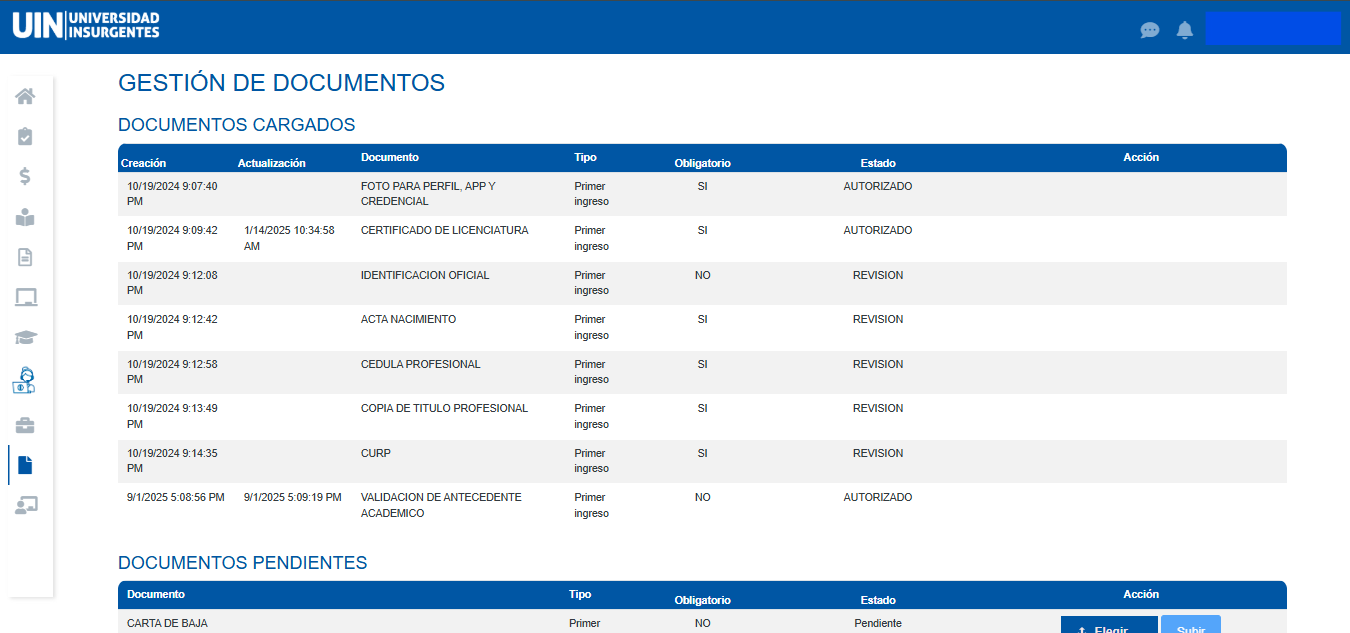Click the support agent headset icon
Screen dimensions: 1350x633
[25, 380]
